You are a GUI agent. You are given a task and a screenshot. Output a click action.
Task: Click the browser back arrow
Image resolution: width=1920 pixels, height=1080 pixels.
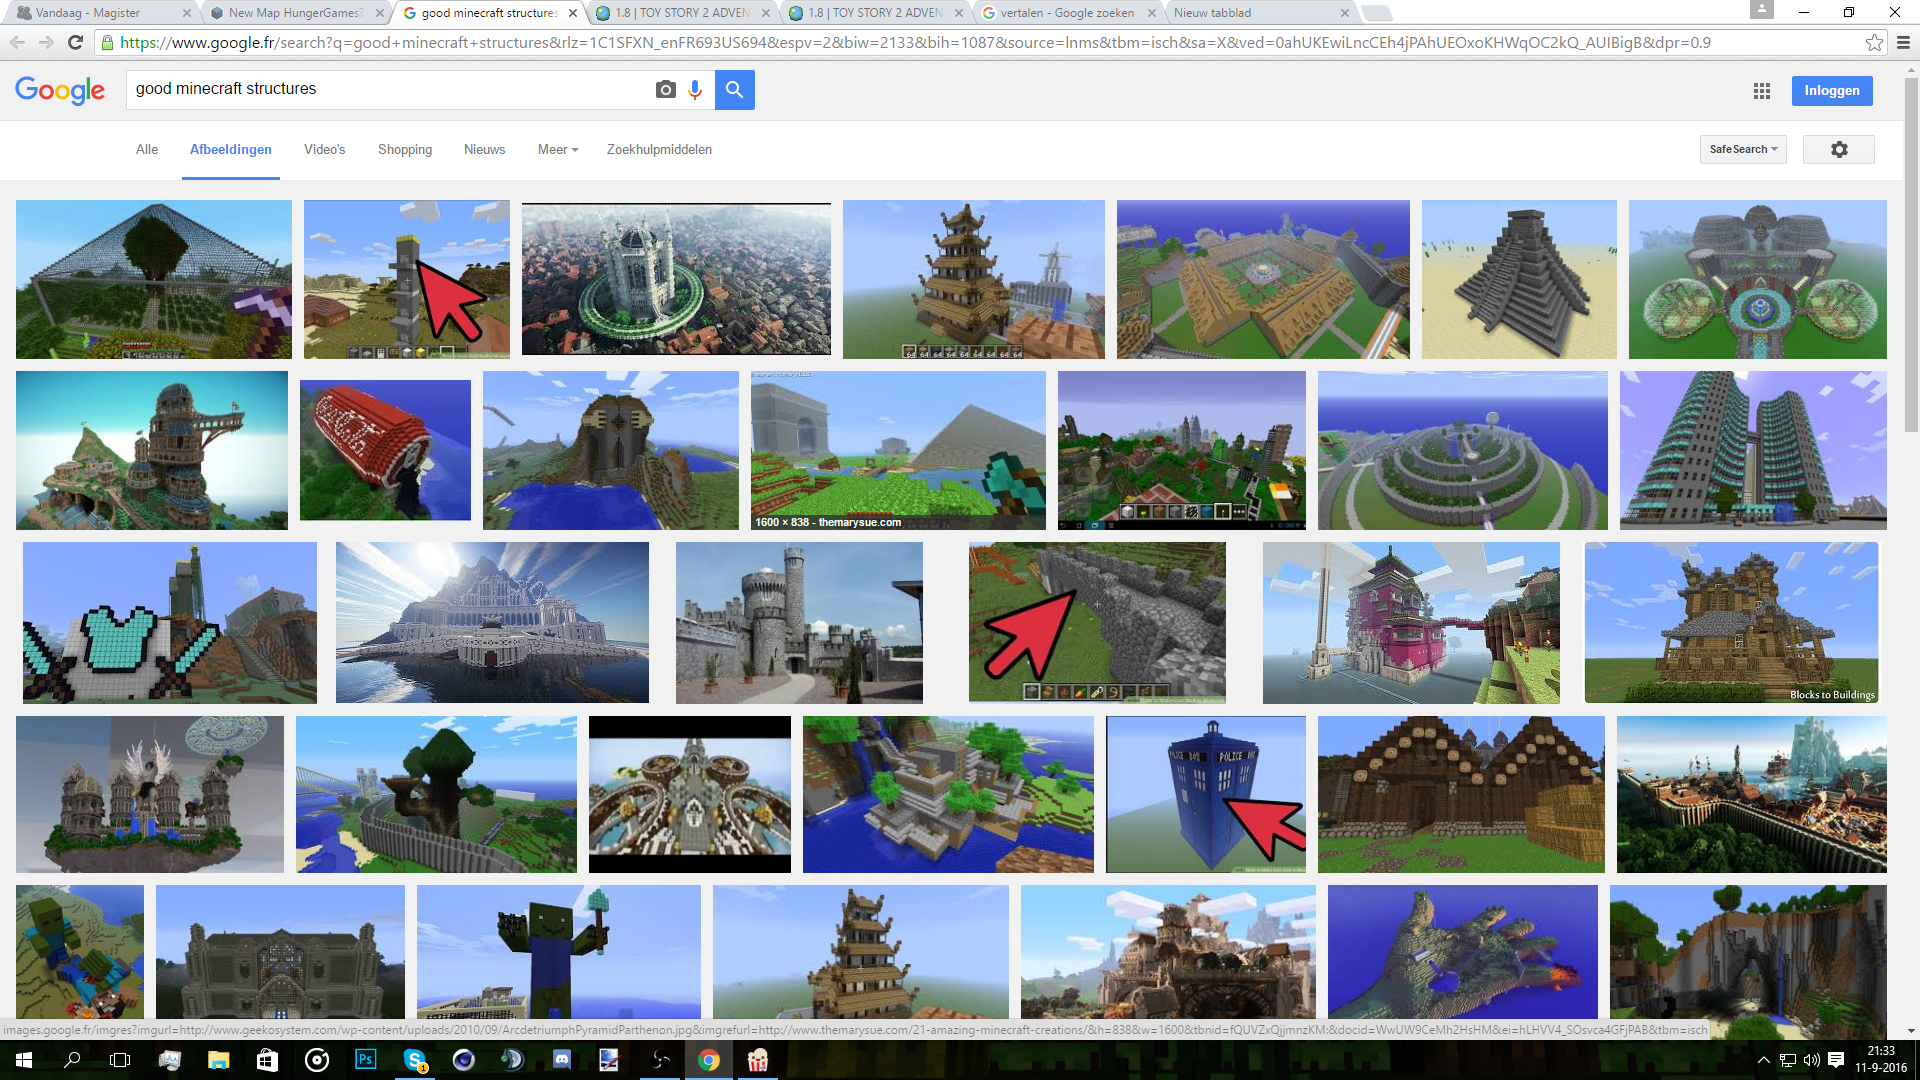[x=17, y=42]
